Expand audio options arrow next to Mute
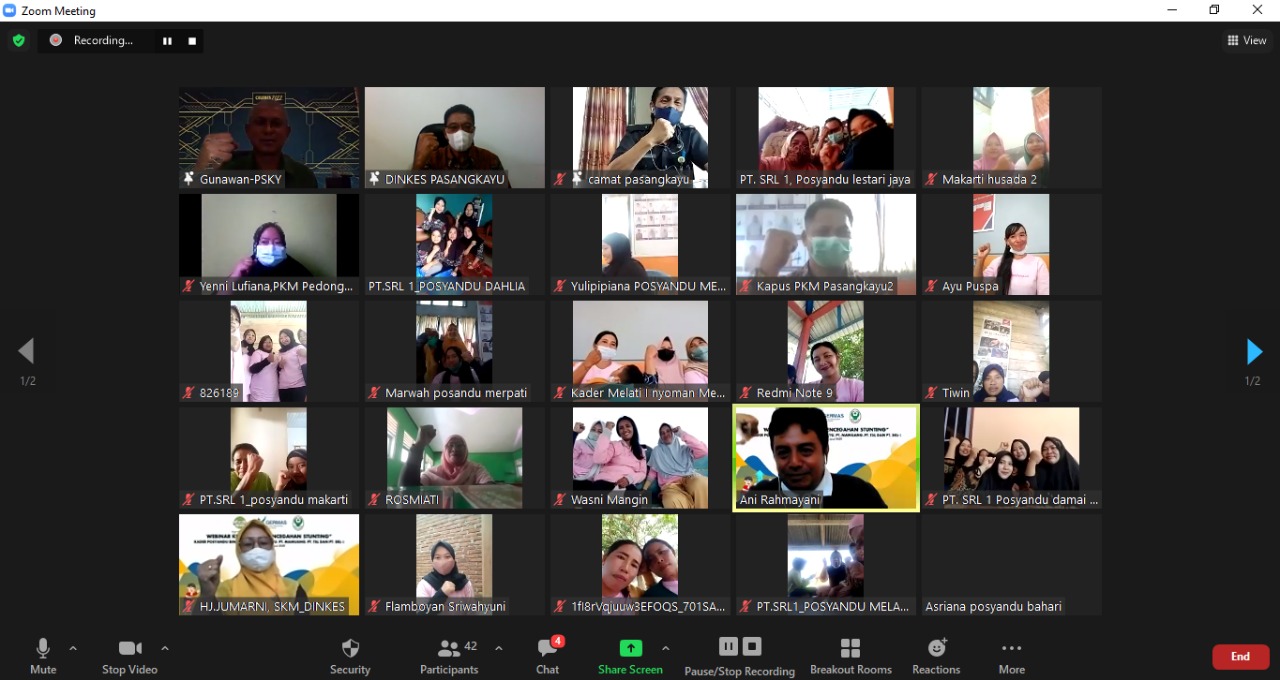The image size is (1280, 680). (73, 648)
